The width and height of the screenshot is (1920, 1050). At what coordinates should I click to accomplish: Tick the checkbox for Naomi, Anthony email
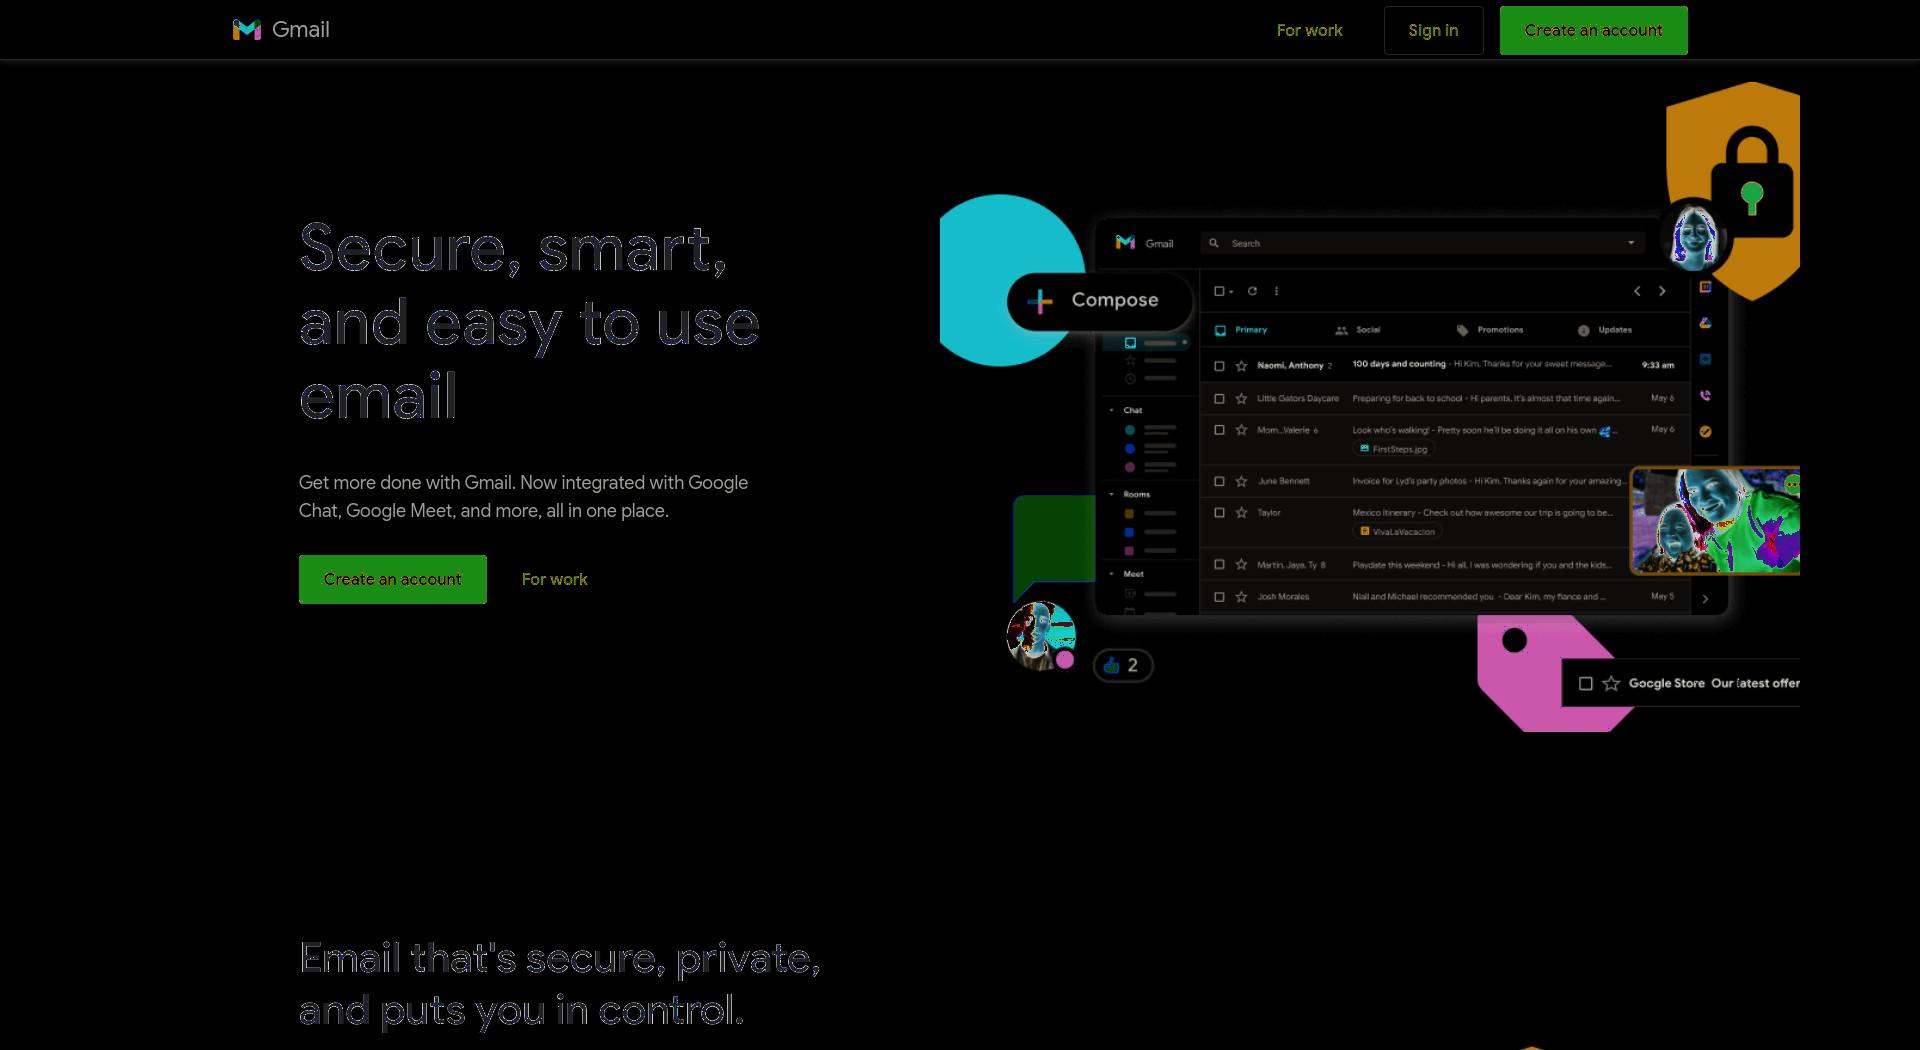(1219, 366)
